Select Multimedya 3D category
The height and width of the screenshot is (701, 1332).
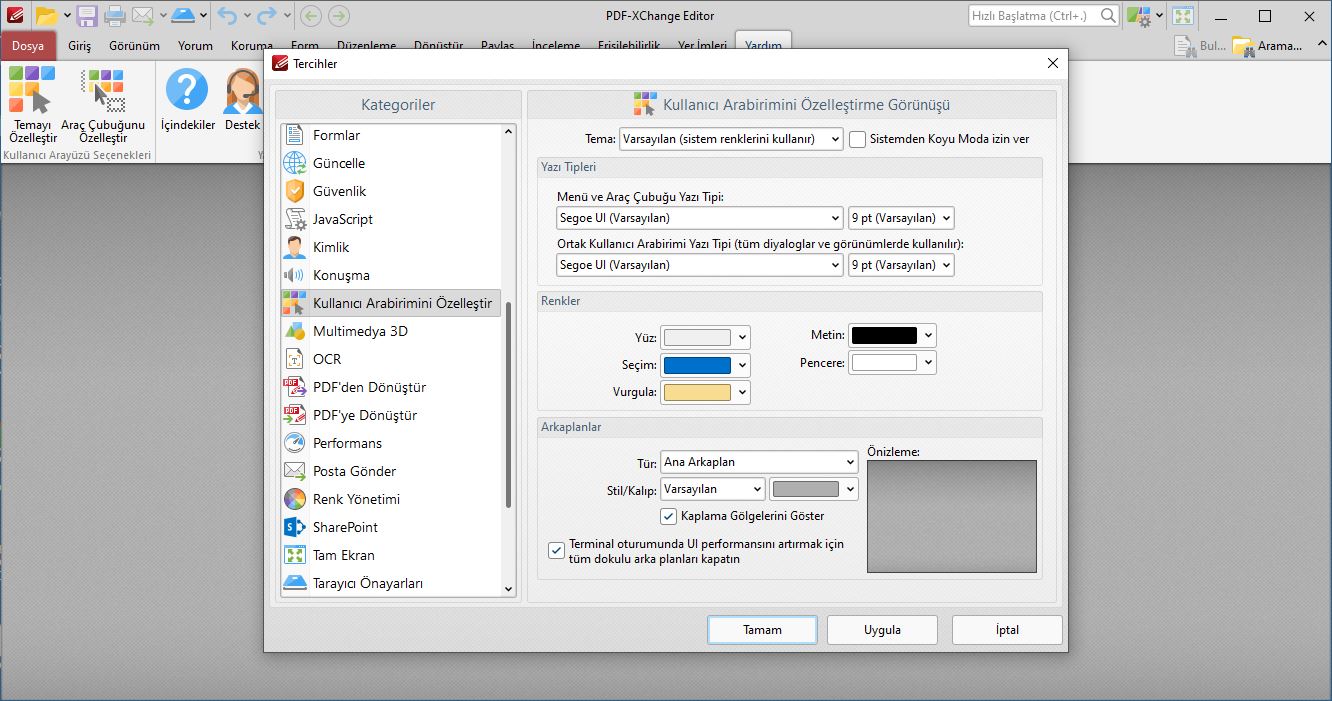coord(391,331)
